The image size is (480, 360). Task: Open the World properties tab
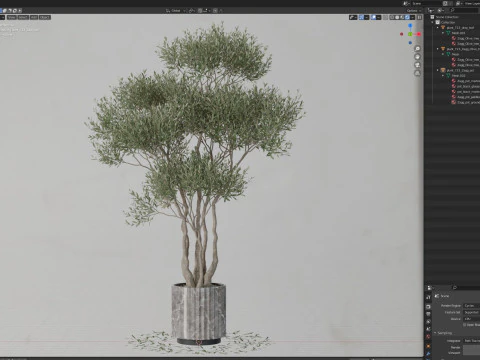(428, 337)
